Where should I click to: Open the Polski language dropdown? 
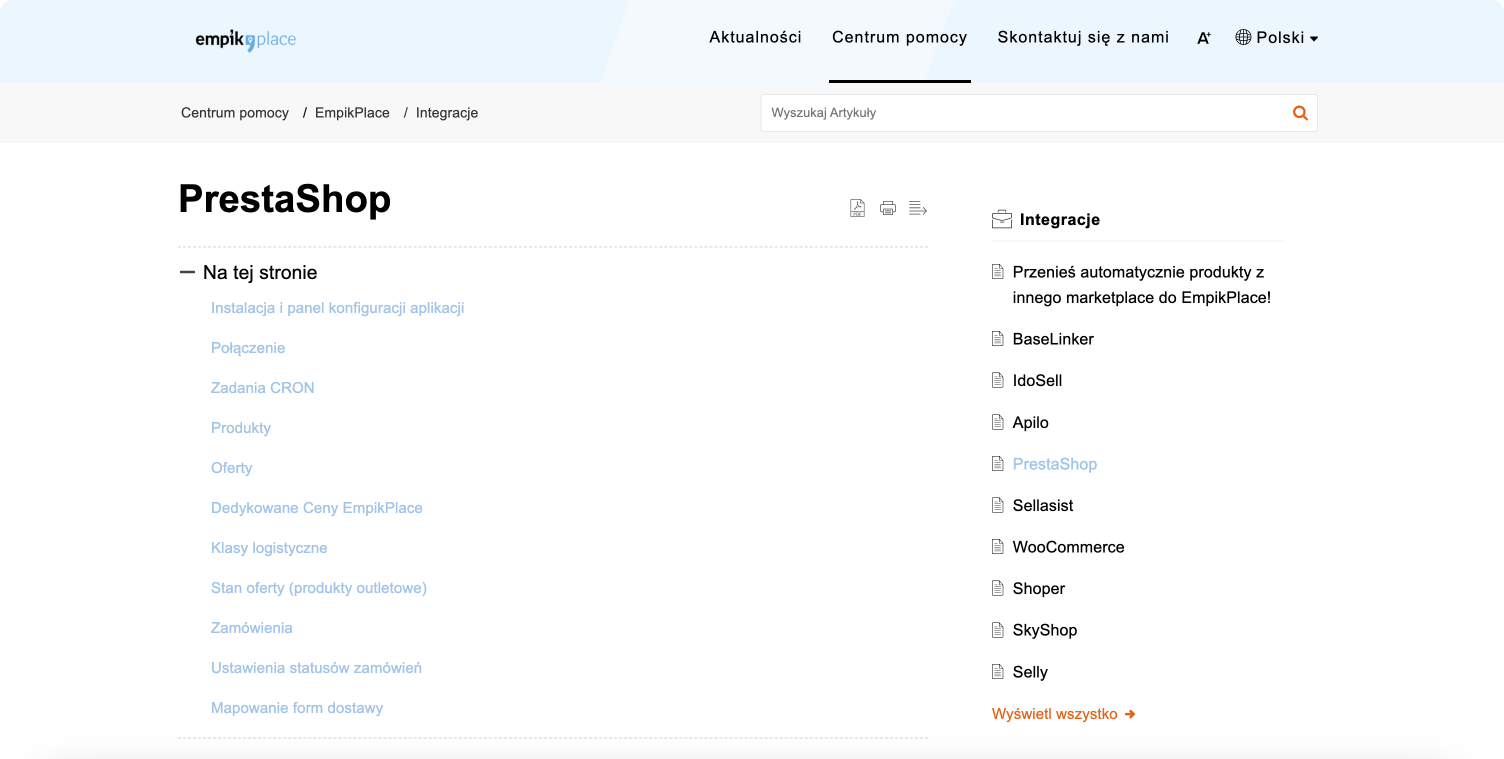tap(1277, 38)
